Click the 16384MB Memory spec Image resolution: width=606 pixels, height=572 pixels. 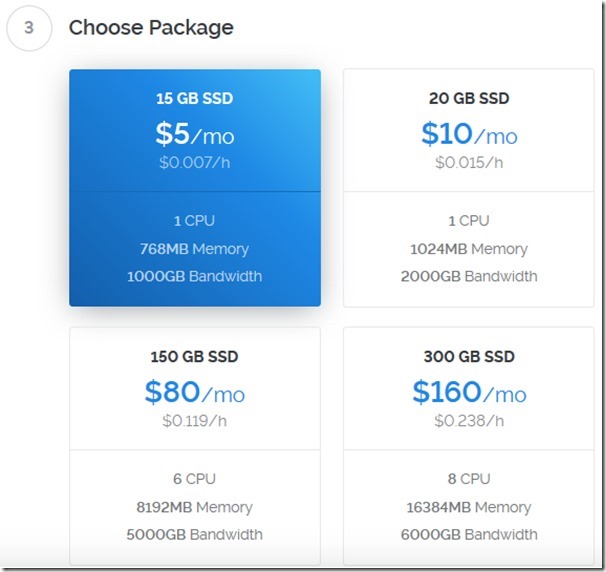[x=469, y=507]
